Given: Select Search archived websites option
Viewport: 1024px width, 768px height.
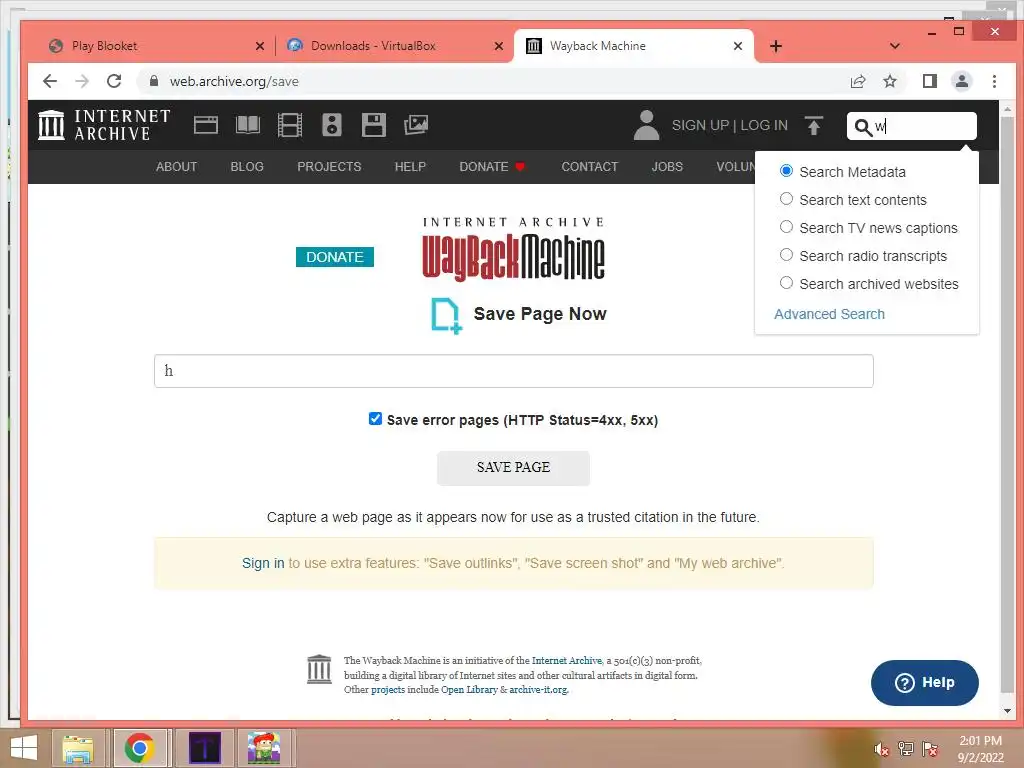Looking at the screenshot, I should [x=786, y=283].
